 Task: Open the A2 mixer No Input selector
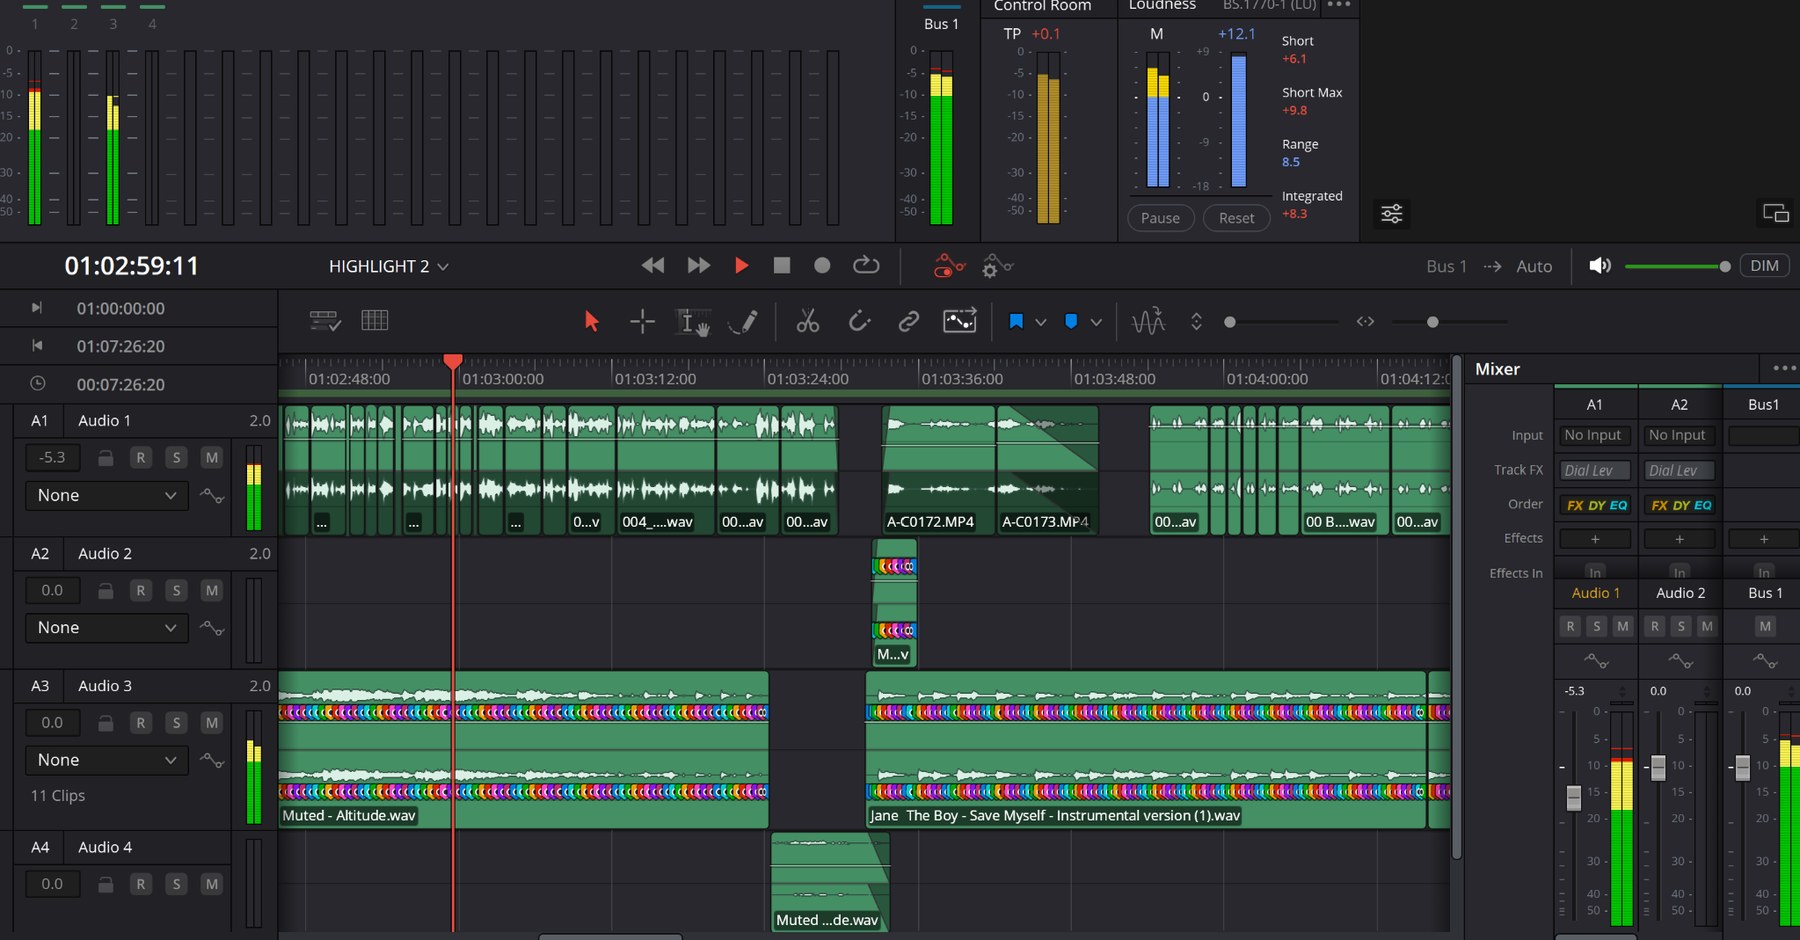(x=1678, y=435)
